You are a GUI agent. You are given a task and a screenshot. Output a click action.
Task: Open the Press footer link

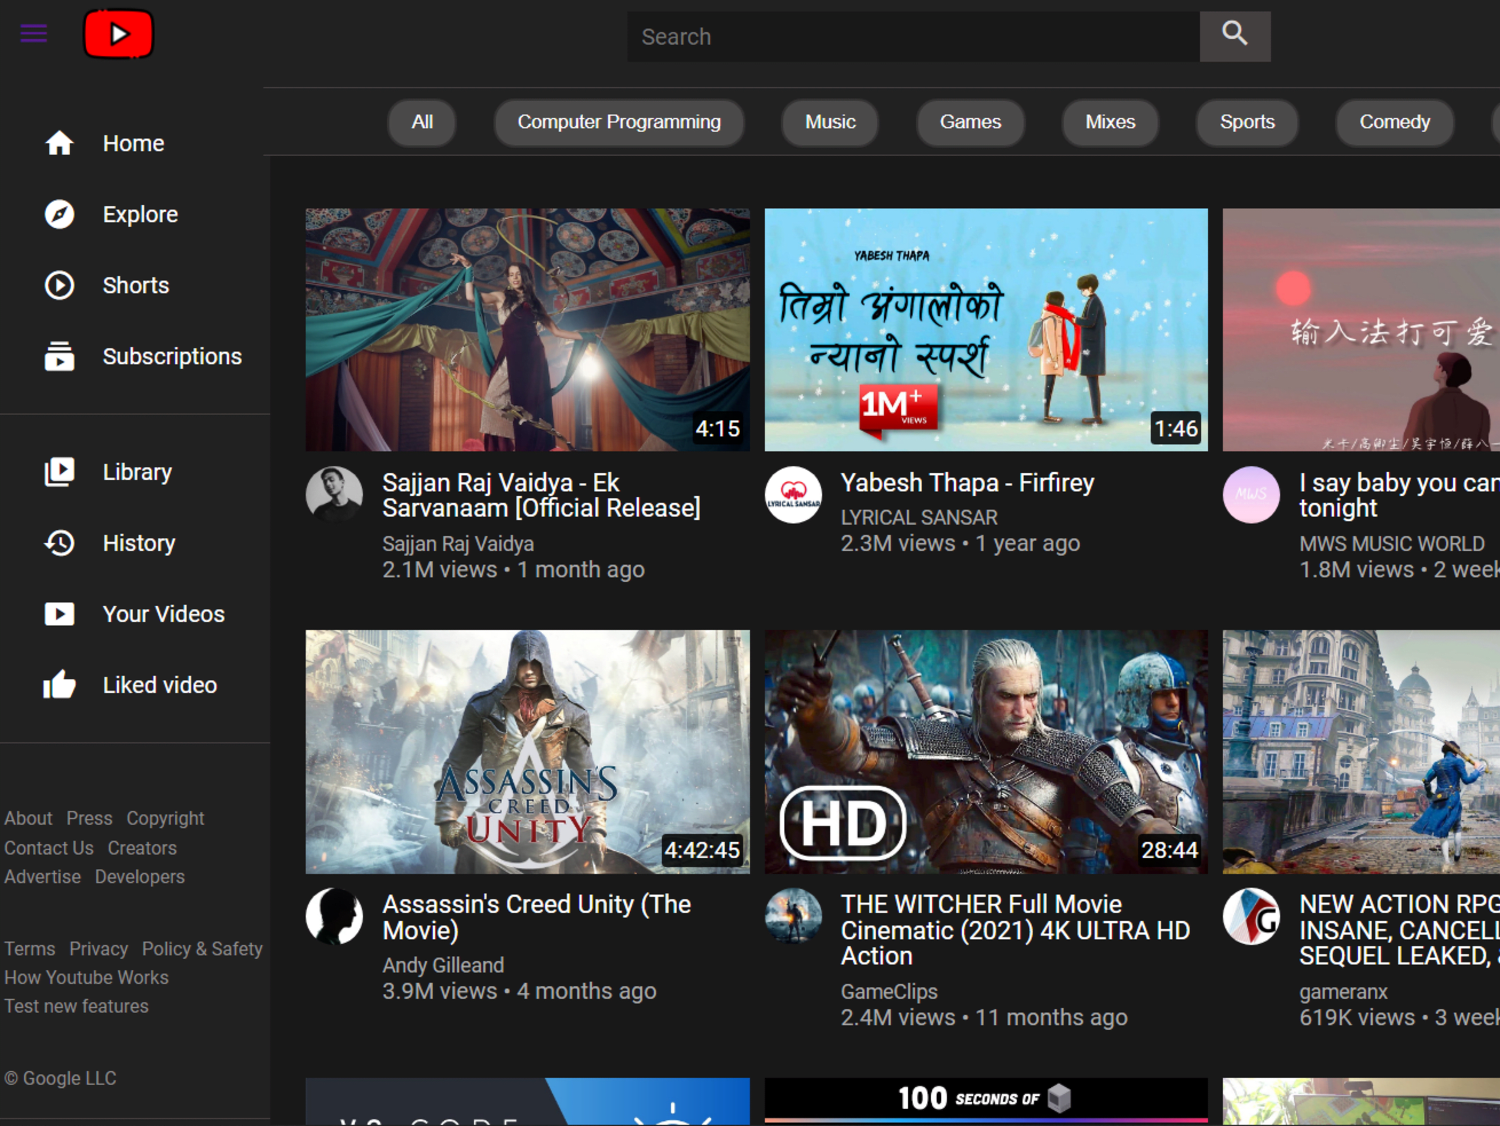point(89,818)
